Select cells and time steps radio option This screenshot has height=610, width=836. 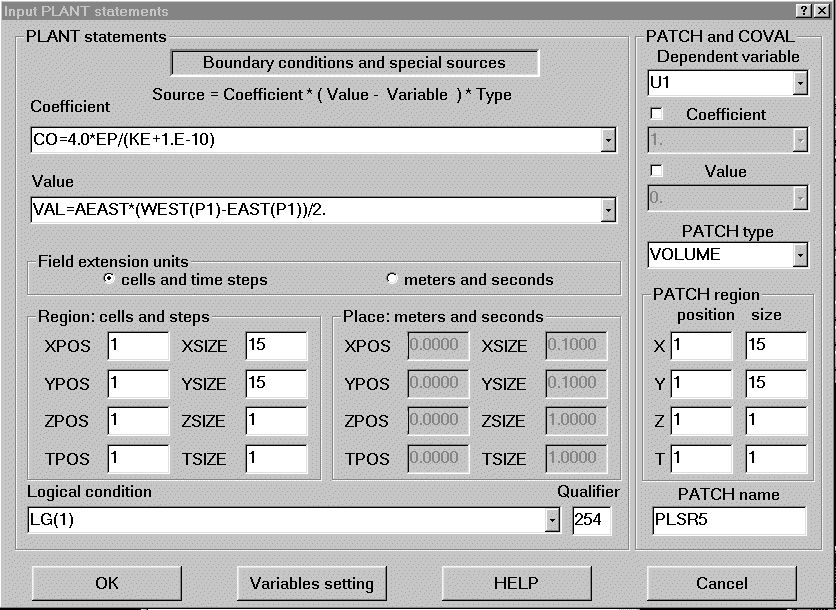pos(110,279)
